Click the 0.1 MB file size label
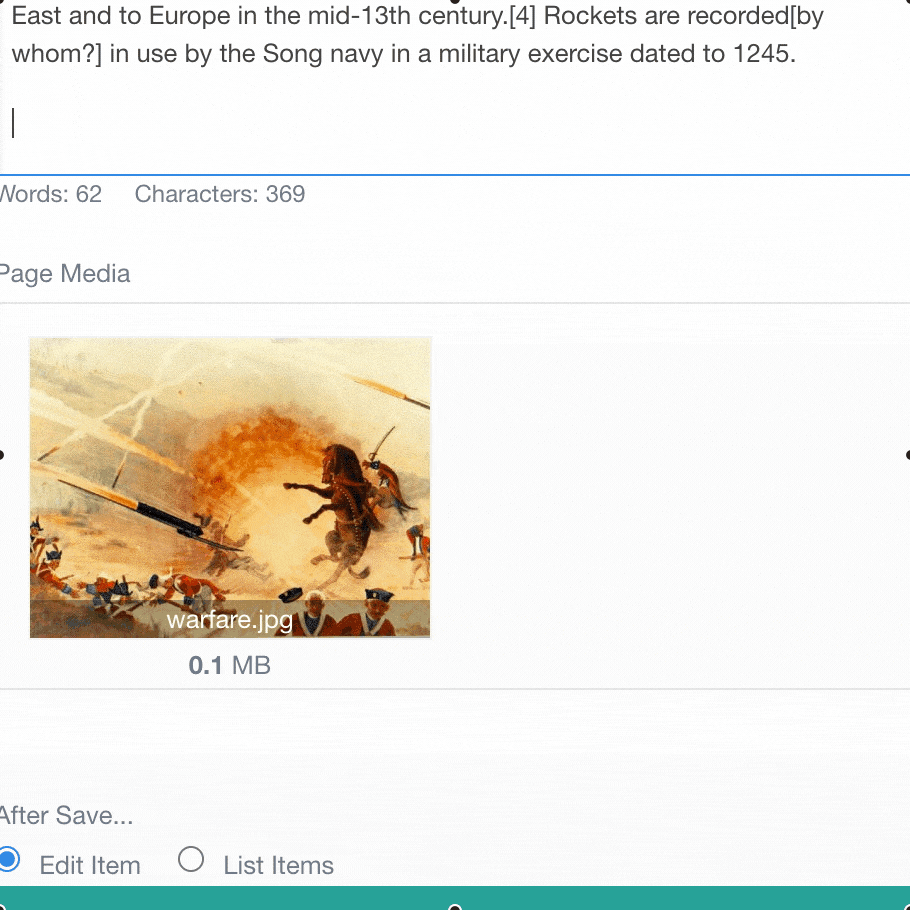The width and height of the screenshot is (910, 910). click(230, 665)
